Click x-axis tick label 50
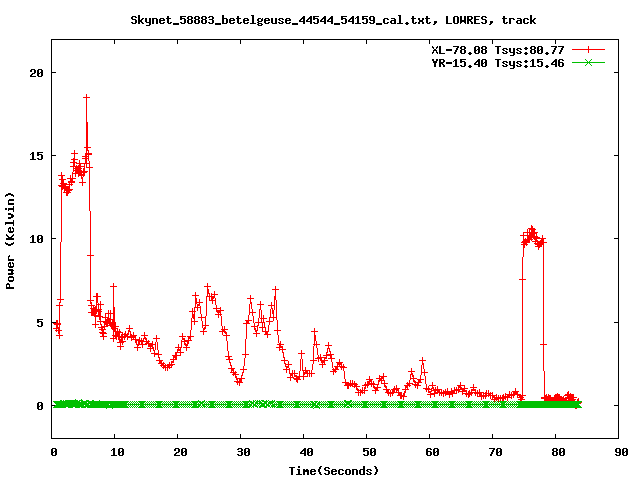This screenshot has height=480, width=640. [x=369, y=452]
